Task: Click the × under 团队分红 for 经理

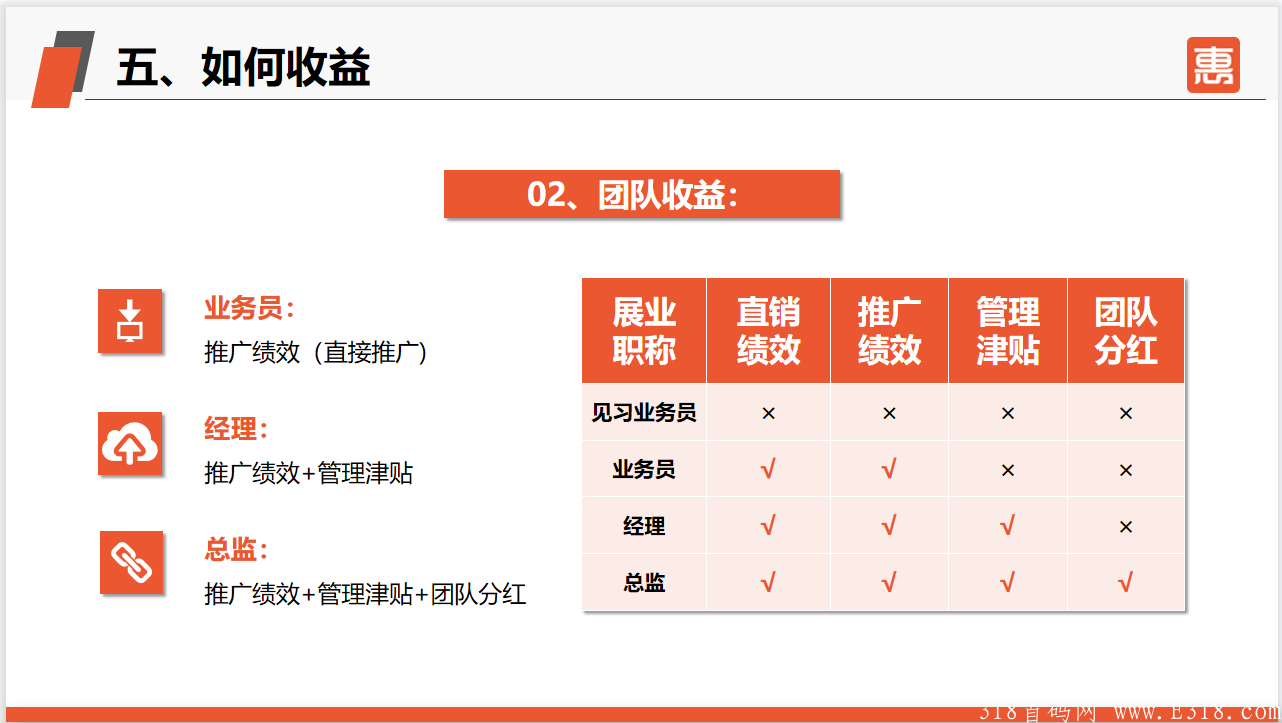Action: pos(1126,527)
